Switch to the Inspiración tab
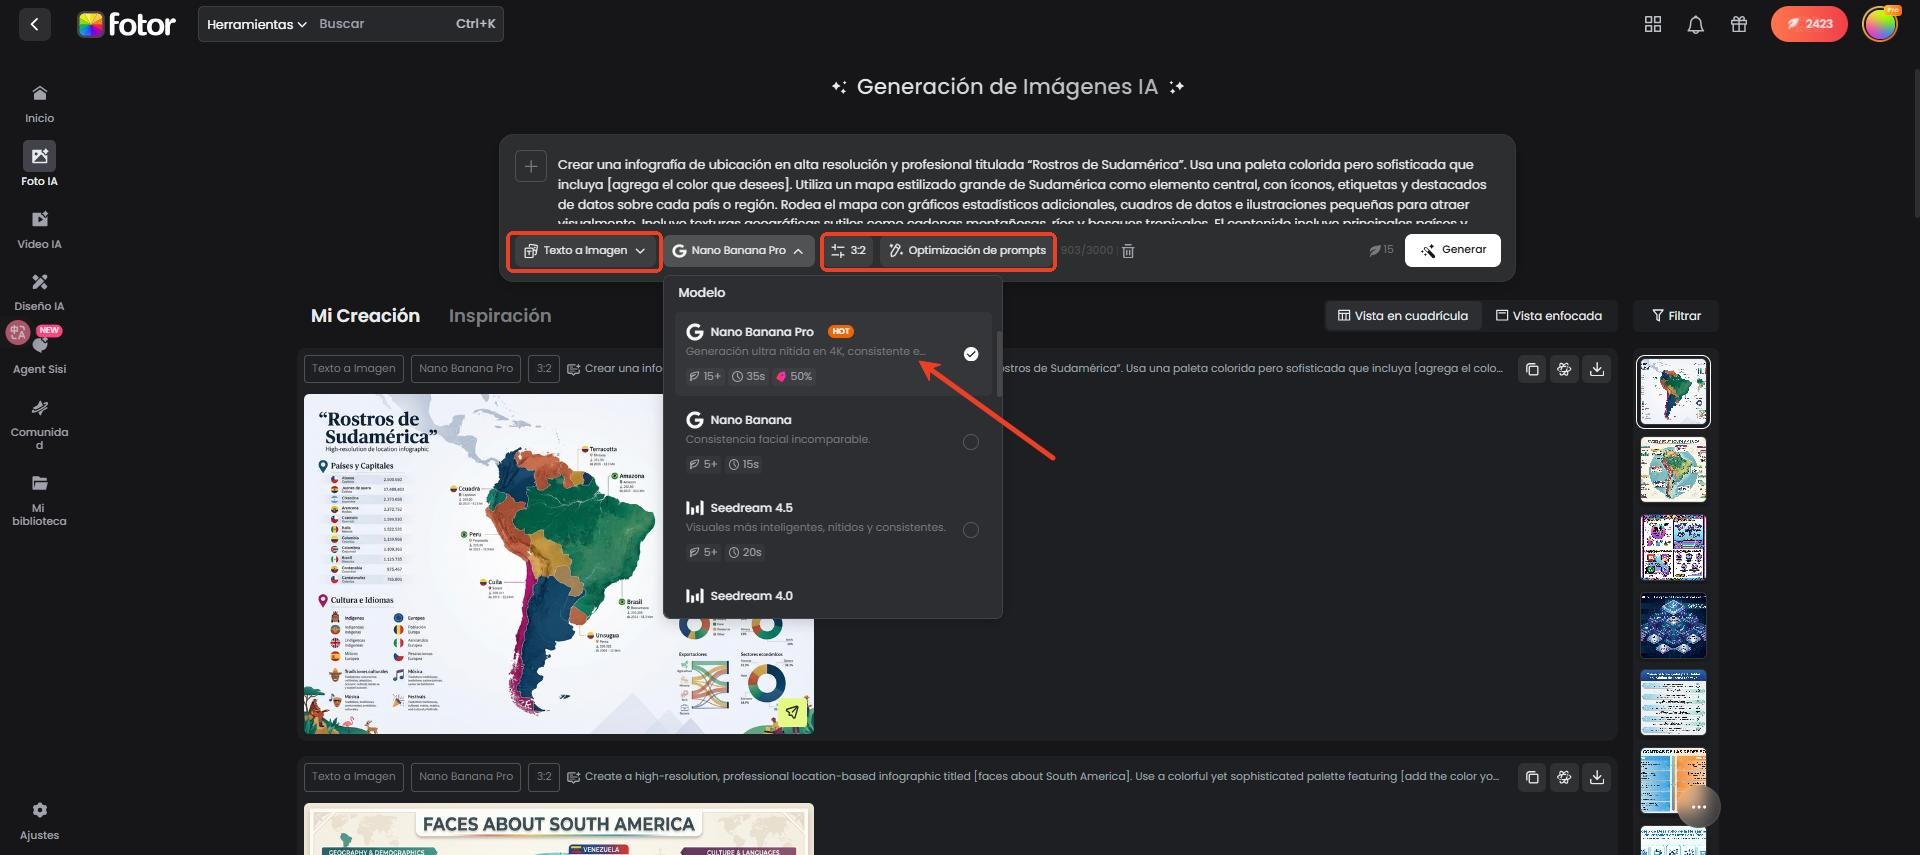Screen dimensions: 1920x855 pos(499,316)
